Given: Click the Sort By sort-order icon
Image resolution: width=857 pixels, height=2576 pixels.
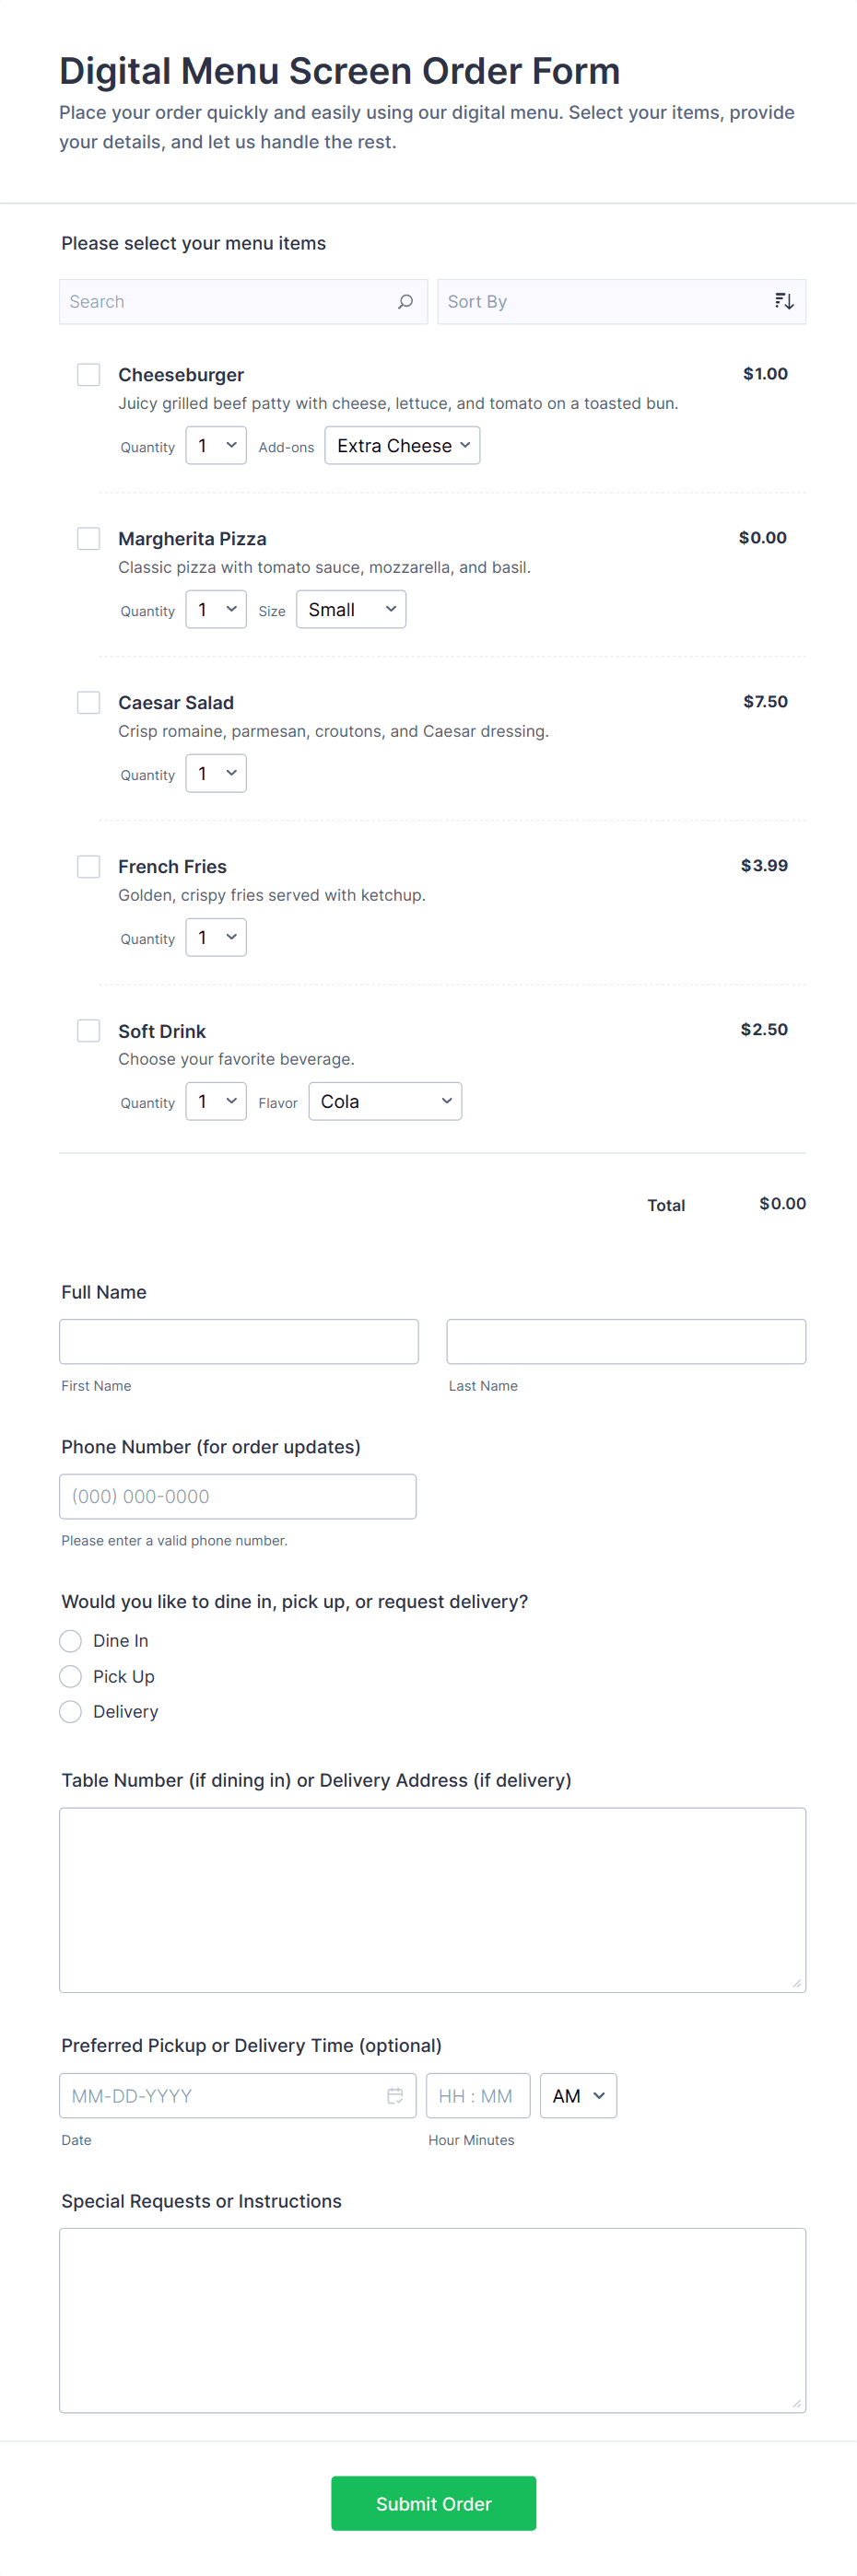Looking at the screenshot, I should [784, 302].
